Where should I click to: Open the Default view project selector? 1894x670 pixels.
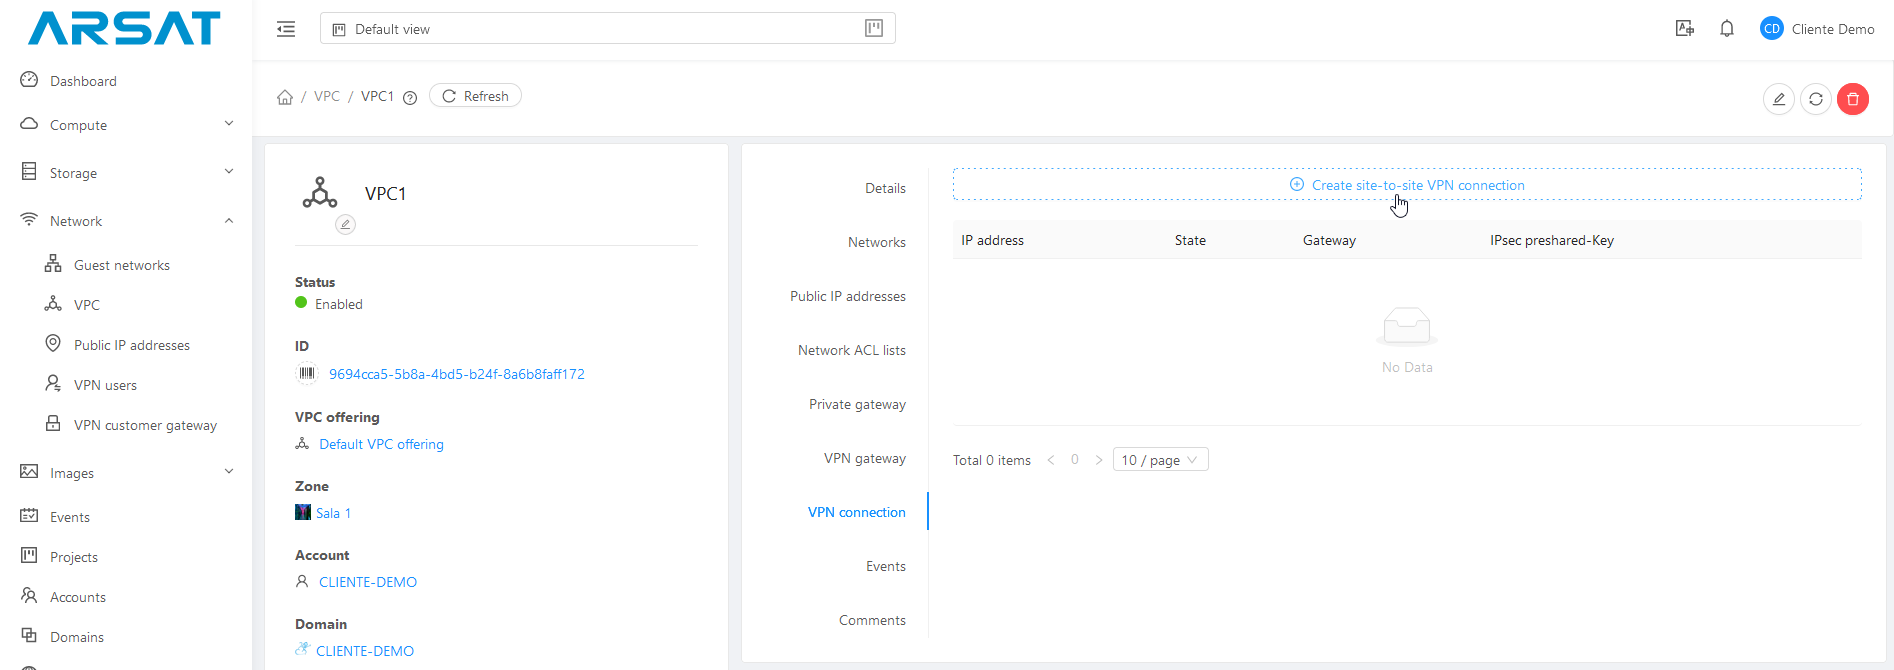pyautogui.click(x=606, y=29)
